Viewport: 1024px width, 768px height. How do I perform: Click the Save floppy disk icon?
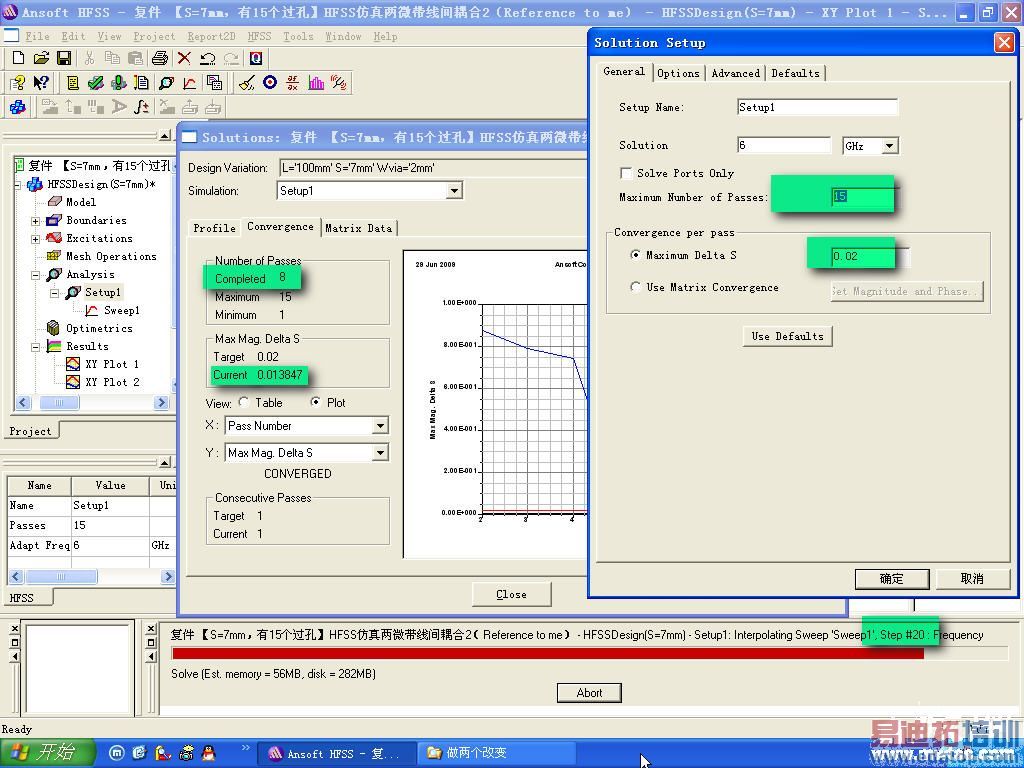64,58
